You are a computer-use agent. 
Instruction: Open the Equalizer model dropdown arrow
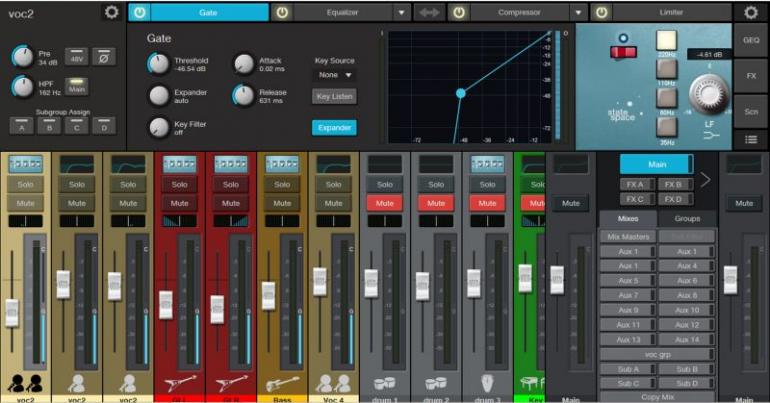click(401, 13)
